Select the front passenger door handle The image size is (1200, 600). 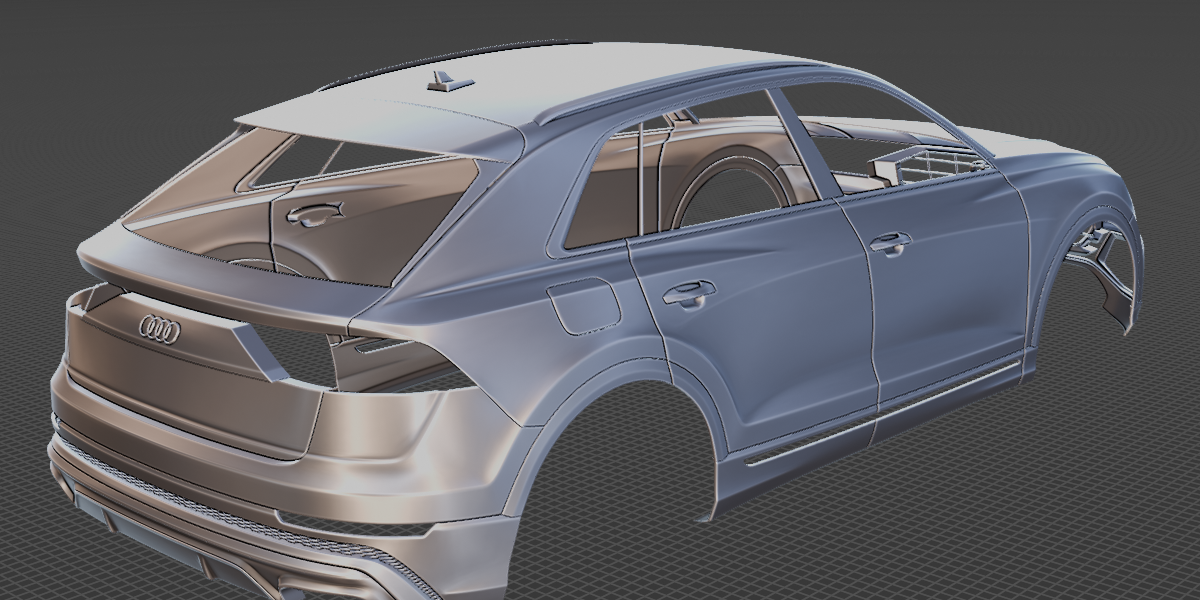tap(889, 242)
